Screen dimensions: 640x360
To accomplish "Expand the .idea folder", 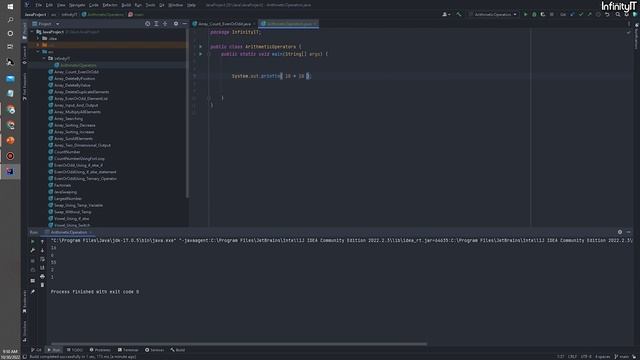I will coord(38,38).
